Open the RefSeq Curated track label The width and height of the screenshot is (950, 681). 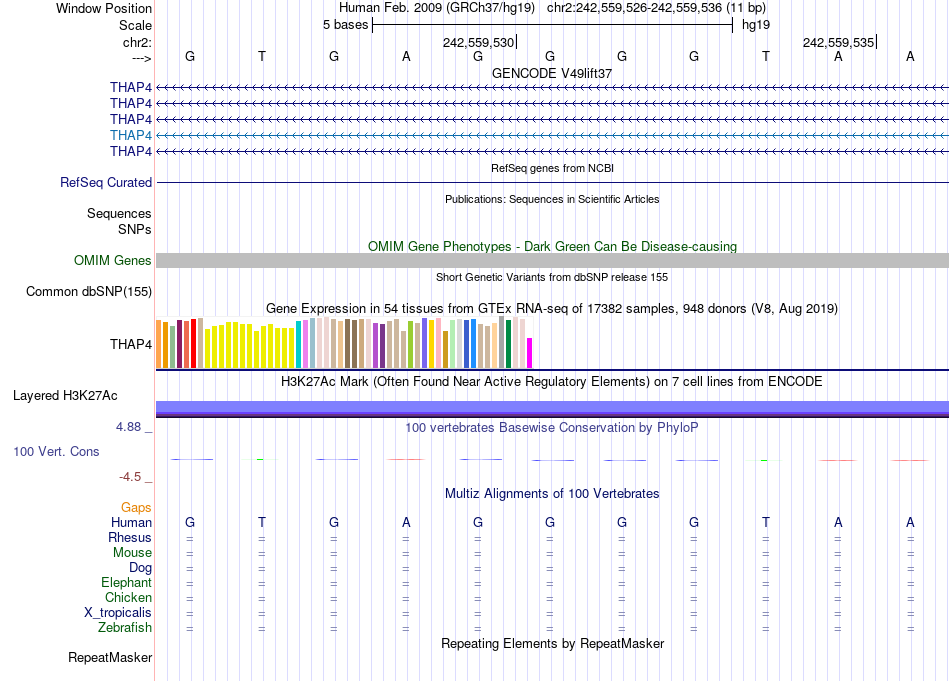(x=106, y=182)
